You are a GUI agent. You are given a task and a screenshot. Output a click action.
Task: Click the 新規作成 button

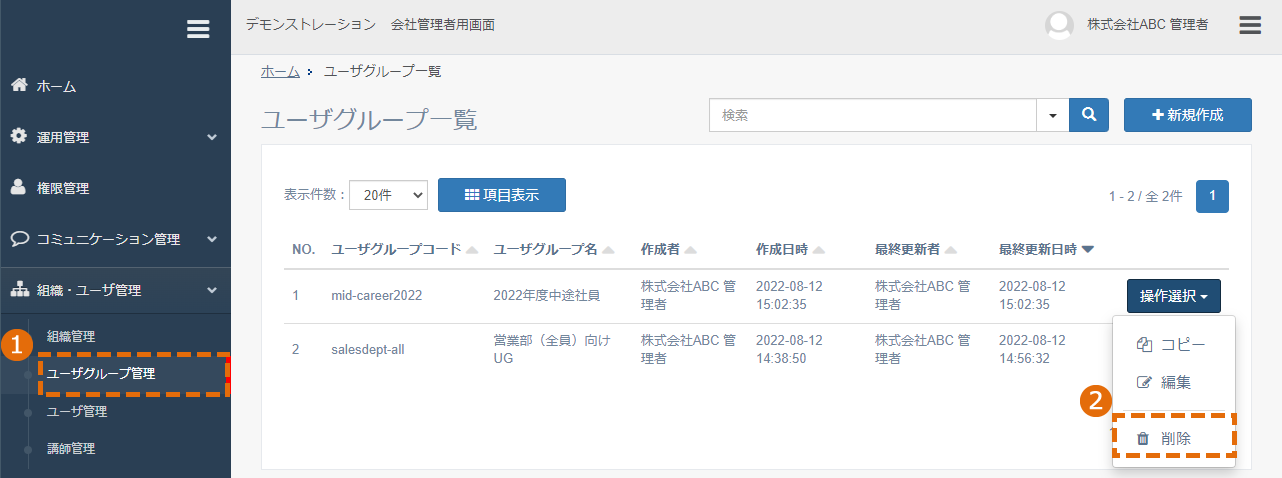1188,115
